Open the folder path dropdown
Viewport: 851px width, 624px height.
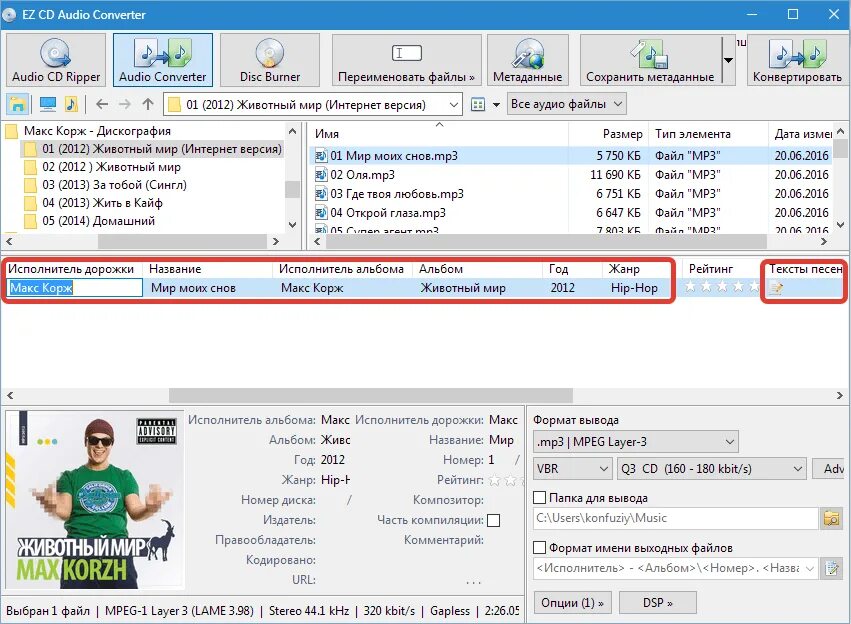coord(454,105)
